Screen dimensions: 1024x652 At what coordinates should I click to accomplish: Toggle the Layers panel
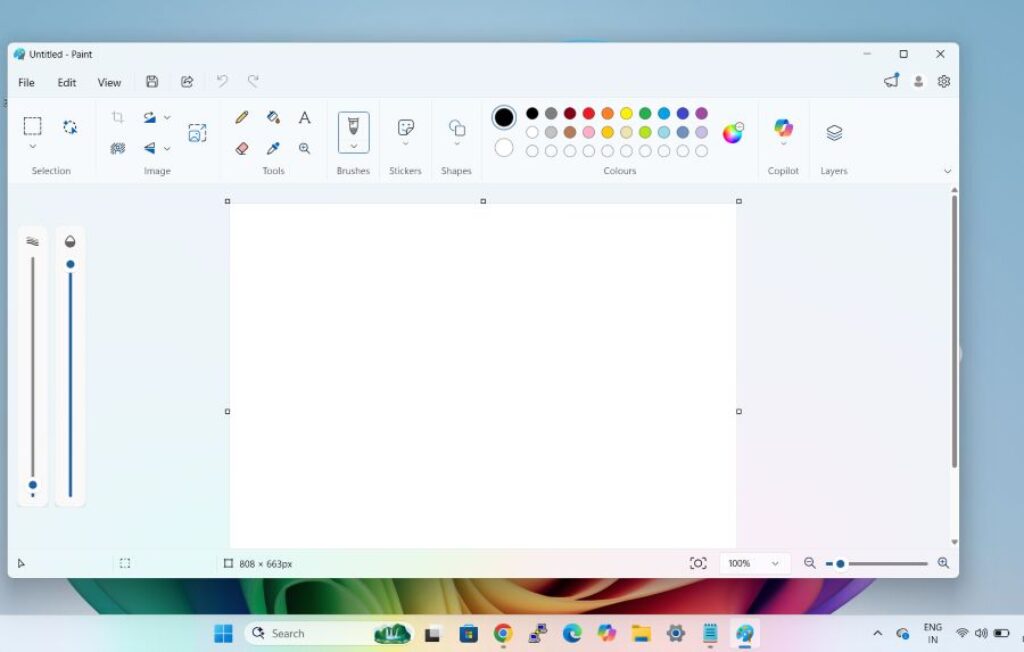[x=834, y=133]
